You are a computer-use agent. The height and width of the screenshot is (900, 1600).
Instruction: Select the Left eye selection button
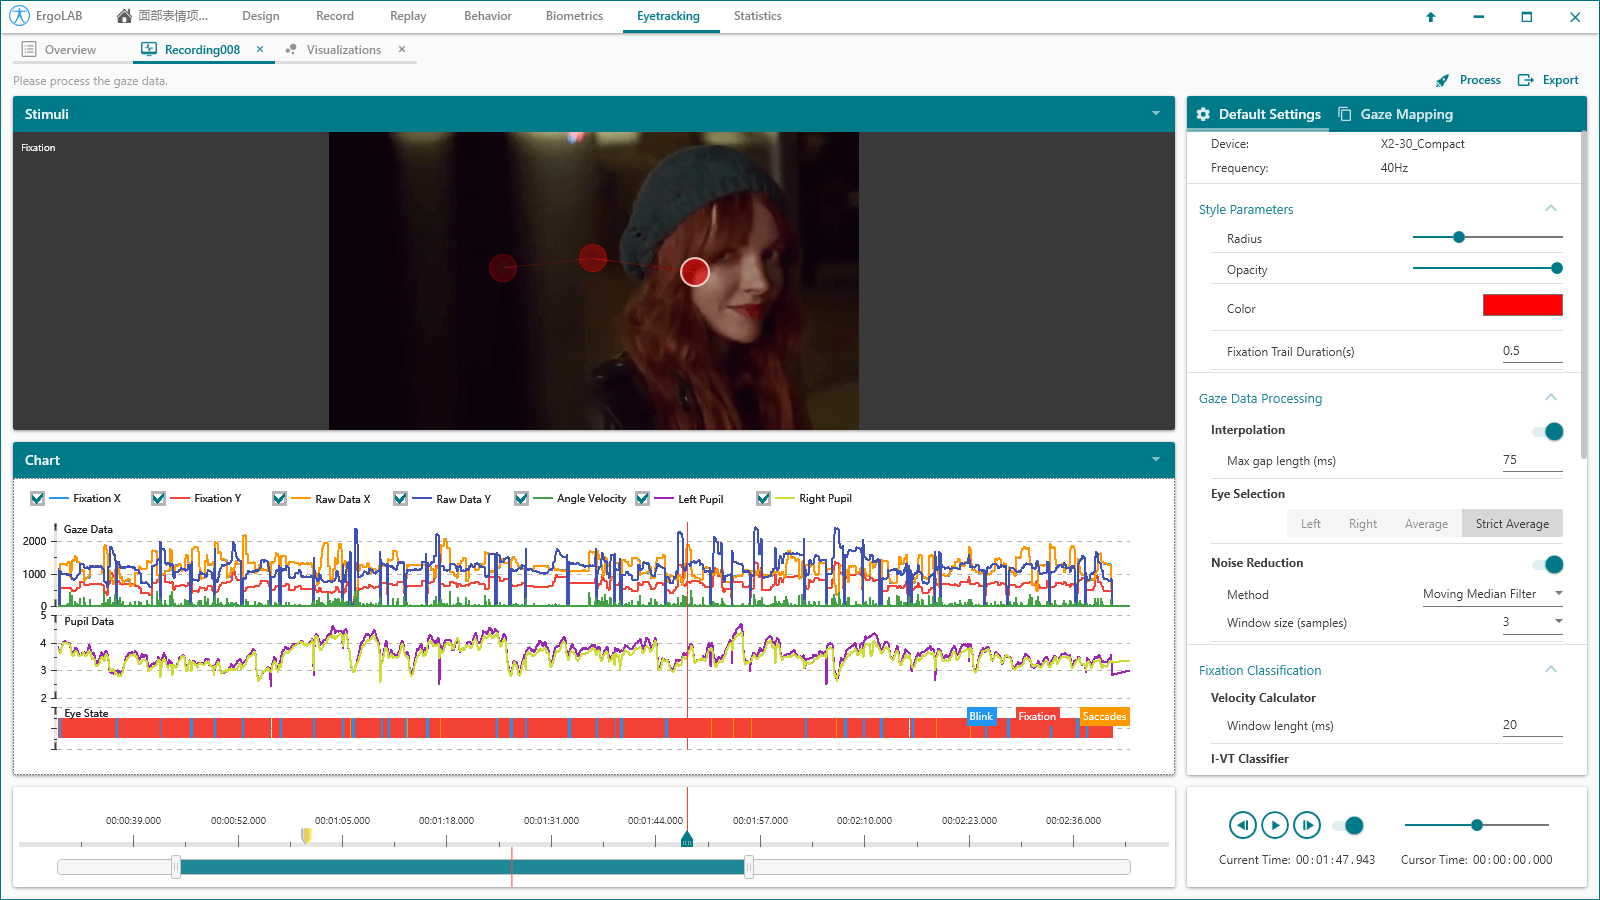point(1310,524)
